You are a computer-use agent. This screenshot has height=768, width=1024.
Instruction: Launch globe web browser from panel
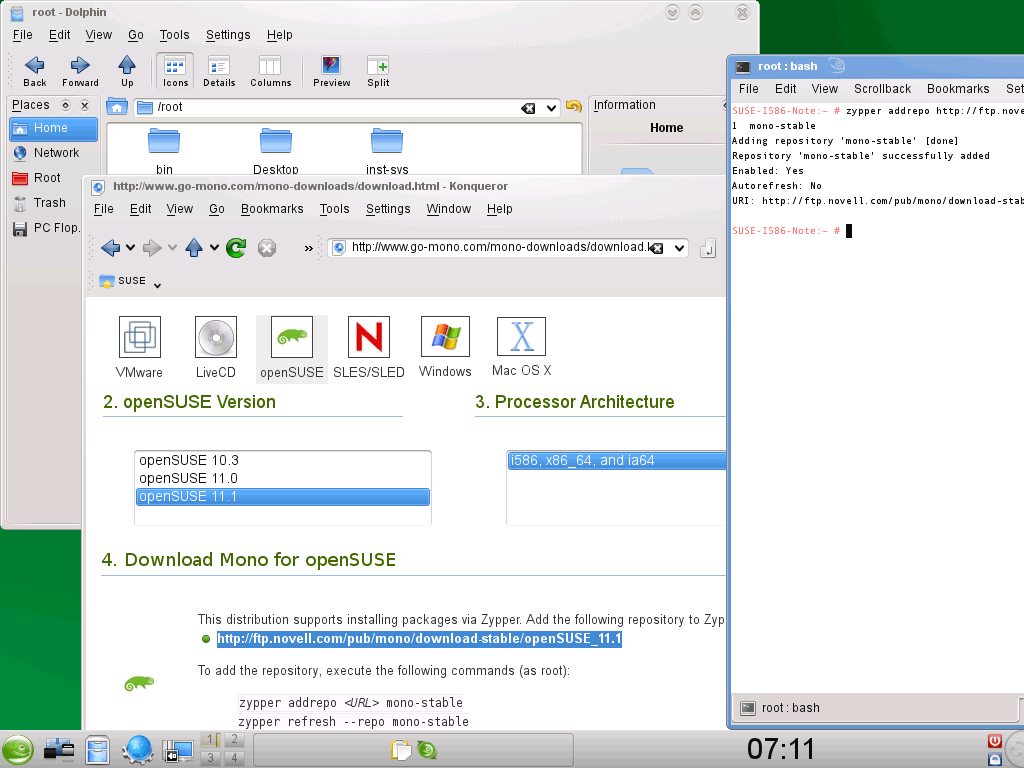click(x=136, y=750)
